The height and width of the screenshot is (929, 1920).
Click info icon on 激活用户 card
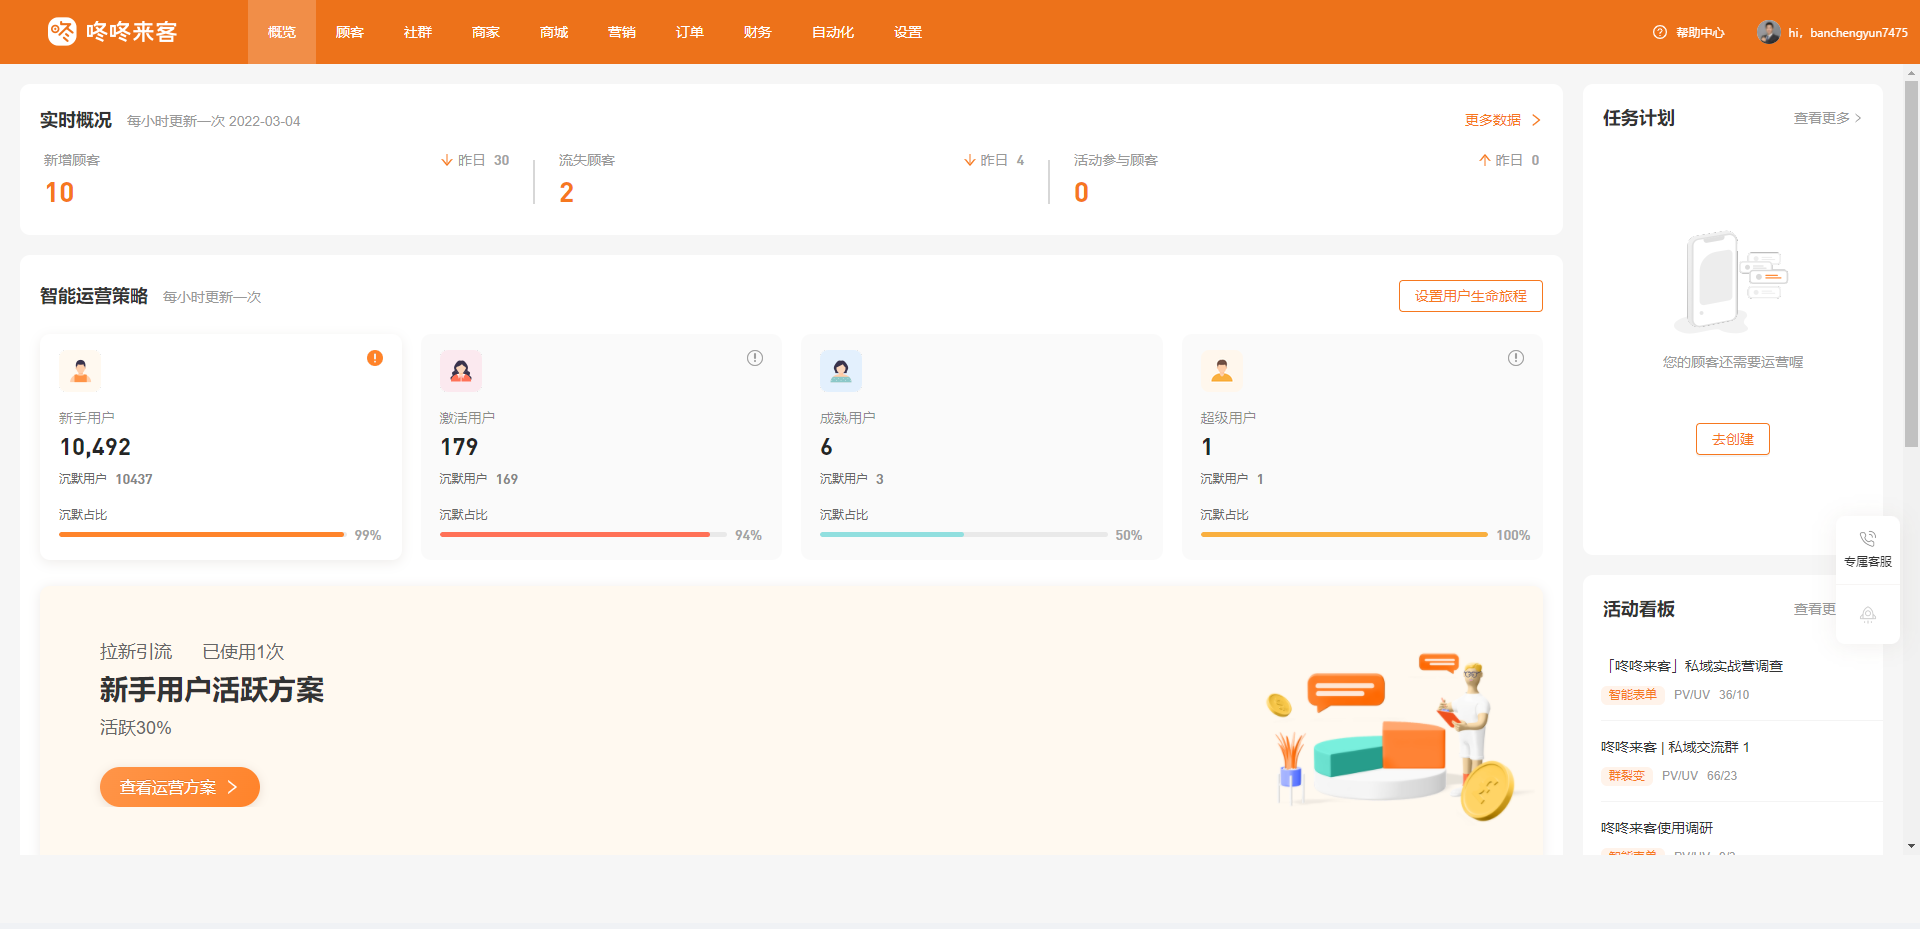755,358
